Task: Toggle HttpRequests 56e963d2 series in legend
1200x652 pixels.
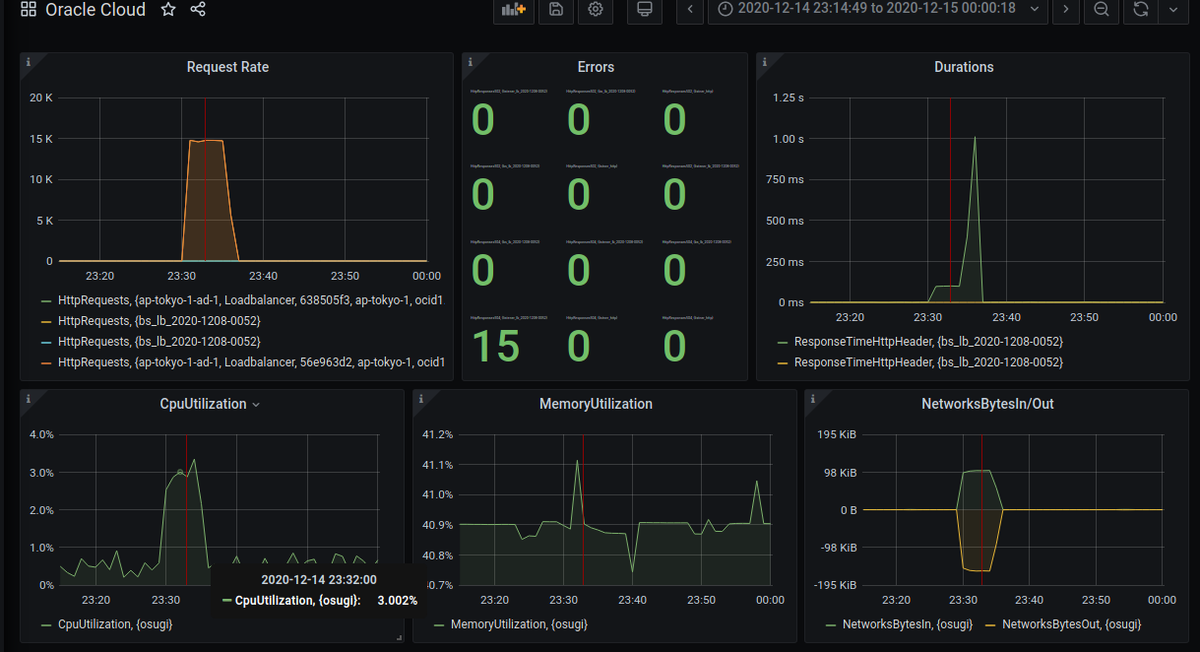Action: click(x=250, y=361)
